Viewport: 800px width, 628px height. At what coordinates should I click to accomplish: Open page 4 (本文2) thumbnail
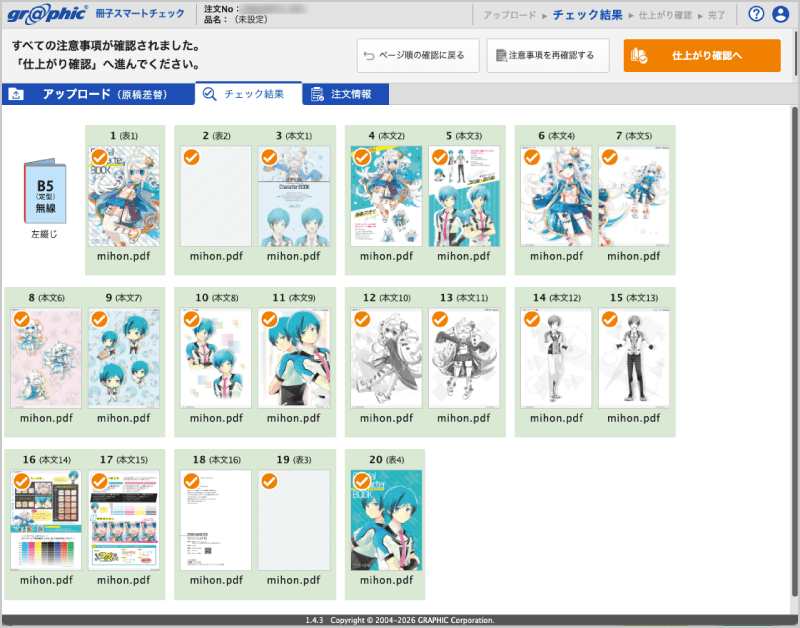click(x=386, y=196)
